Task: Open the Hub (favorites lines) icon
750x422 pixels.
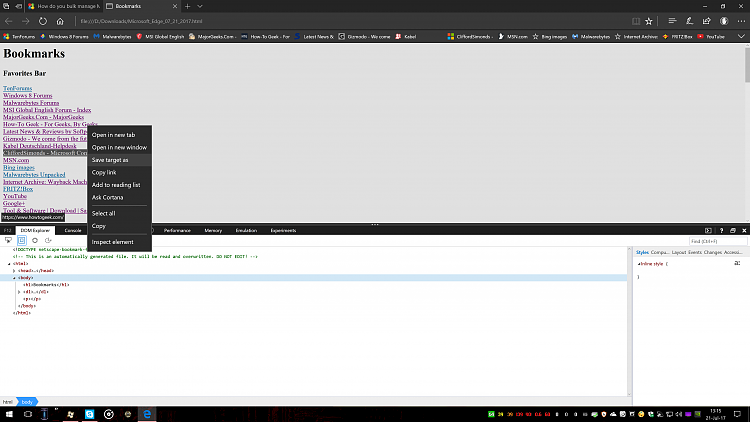Action: (672, 21)
